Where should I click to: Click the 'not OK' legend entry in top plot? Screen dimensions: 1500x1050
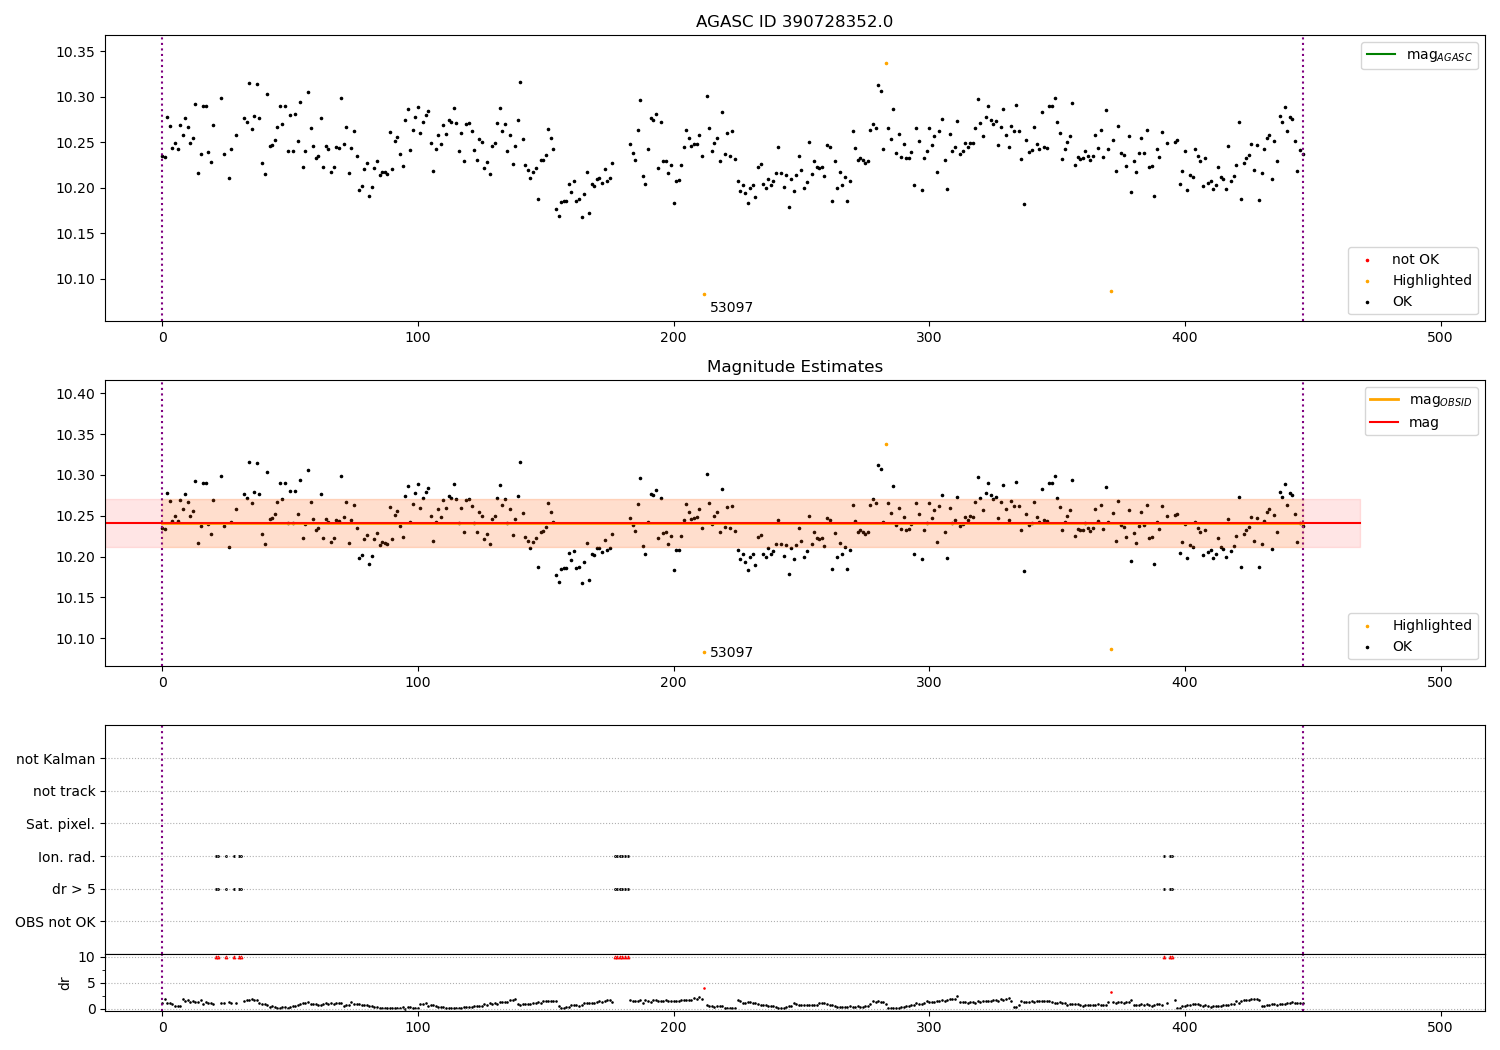click(1415, 260)
